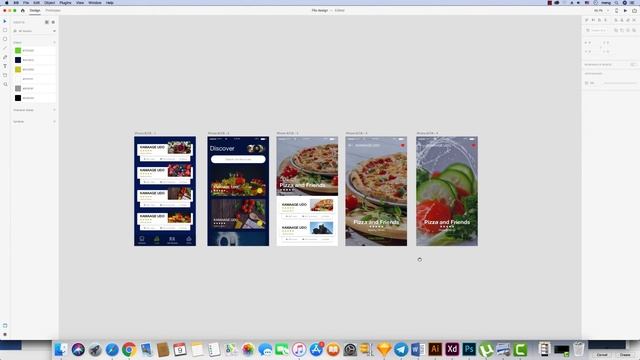Image resolution: width=640 pixels, height=360 pixels.
Task: Click the Align Top icon
Action: pyautogui.click(x=587, y=20)
